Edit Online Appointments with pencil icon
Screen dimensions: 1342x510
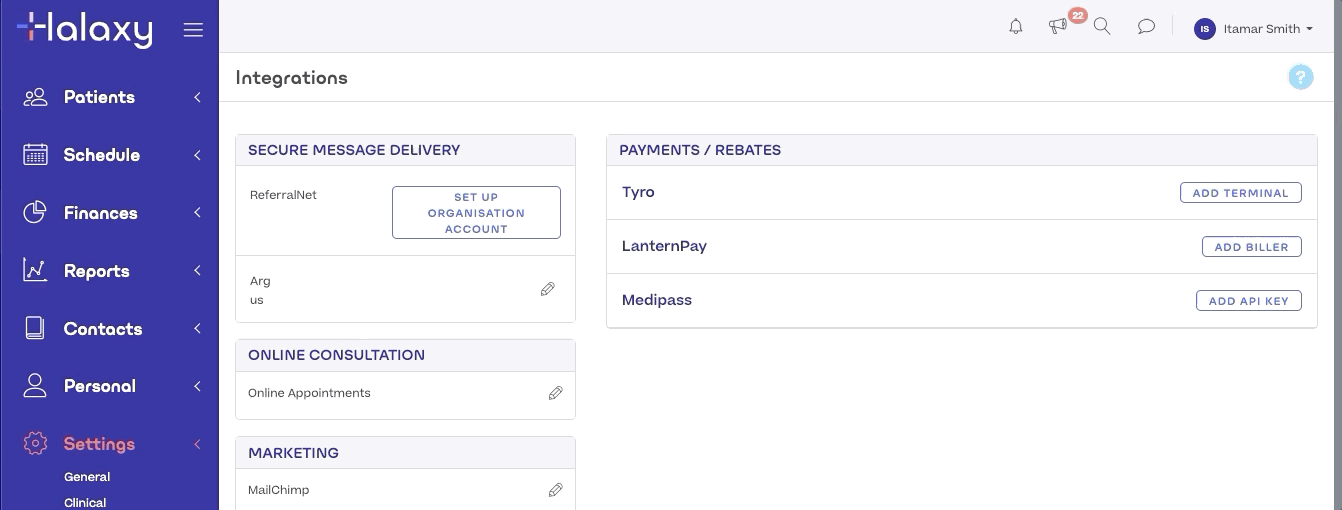tap(555, 393)
